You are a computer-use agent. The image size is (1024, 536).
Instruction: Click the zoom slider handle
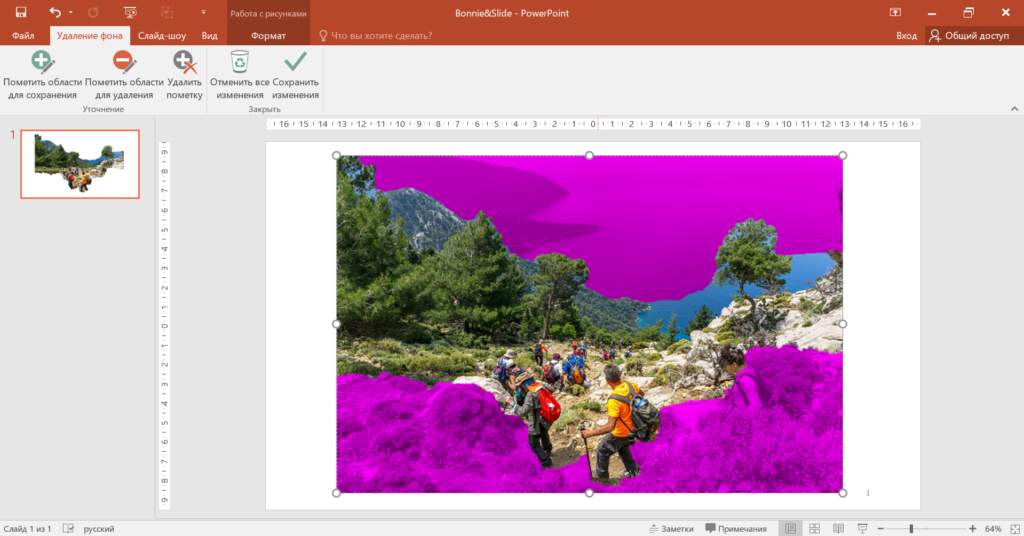[x=911, y=529]
